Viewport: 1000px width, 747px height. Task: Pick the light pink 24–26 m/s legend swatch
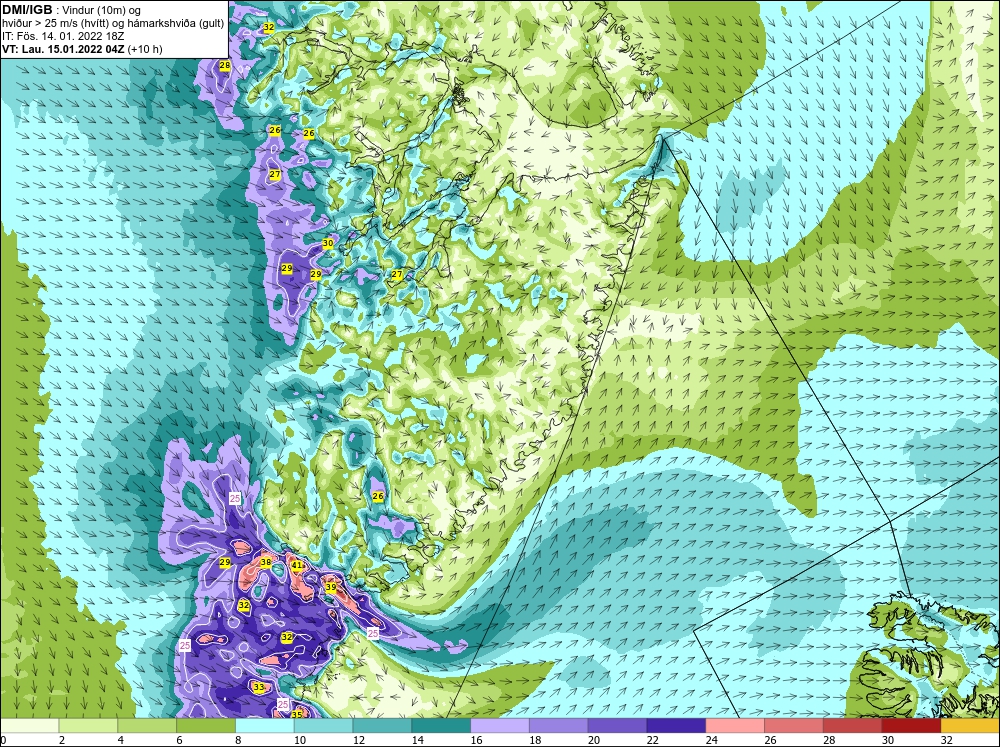pos(735,725)
